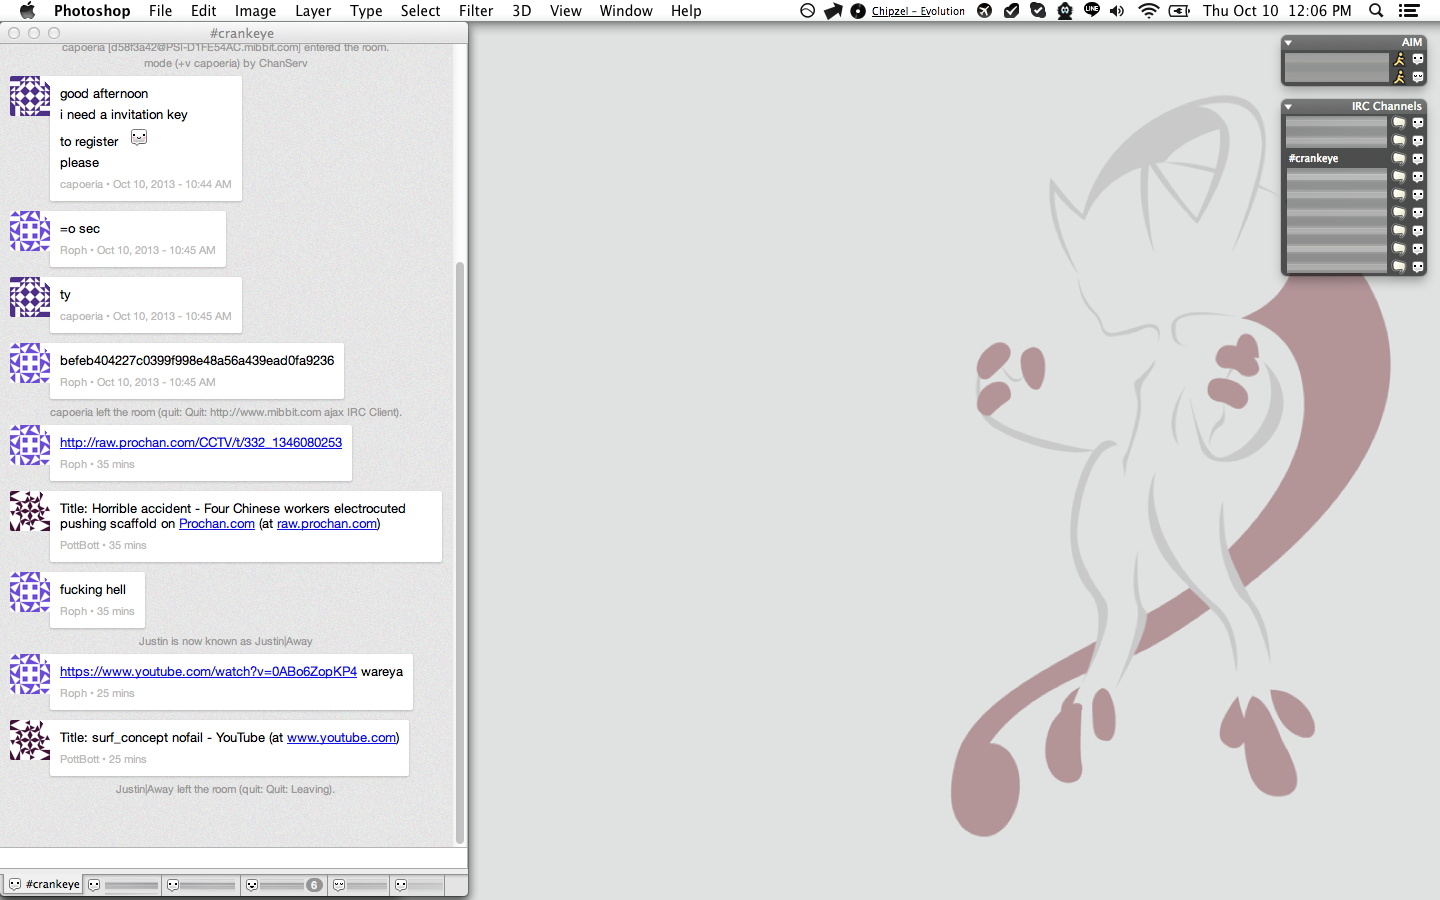The image size is (1440, 900).
Task: Open the raw.prochan.com CCTV link
Action: [201, 443]
